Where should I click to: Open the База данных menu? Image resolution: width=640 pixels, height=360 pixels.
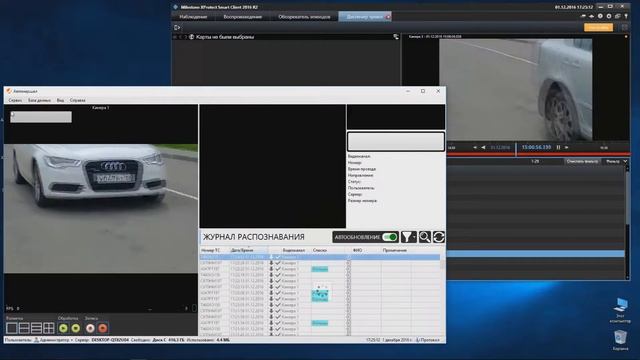click(x=40, y=100)
